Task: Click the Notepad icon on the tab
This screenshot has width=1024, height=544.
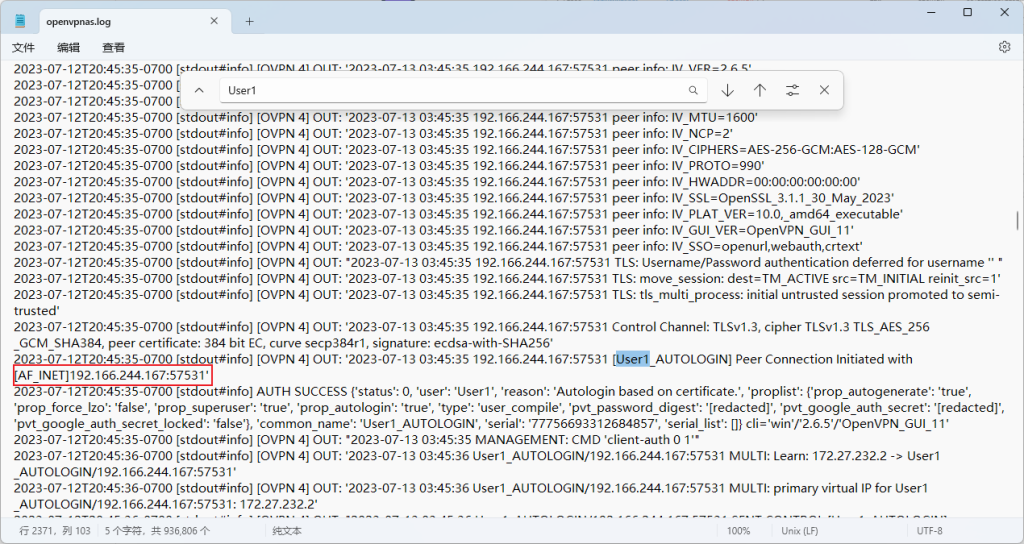Action: coord(21,21)
